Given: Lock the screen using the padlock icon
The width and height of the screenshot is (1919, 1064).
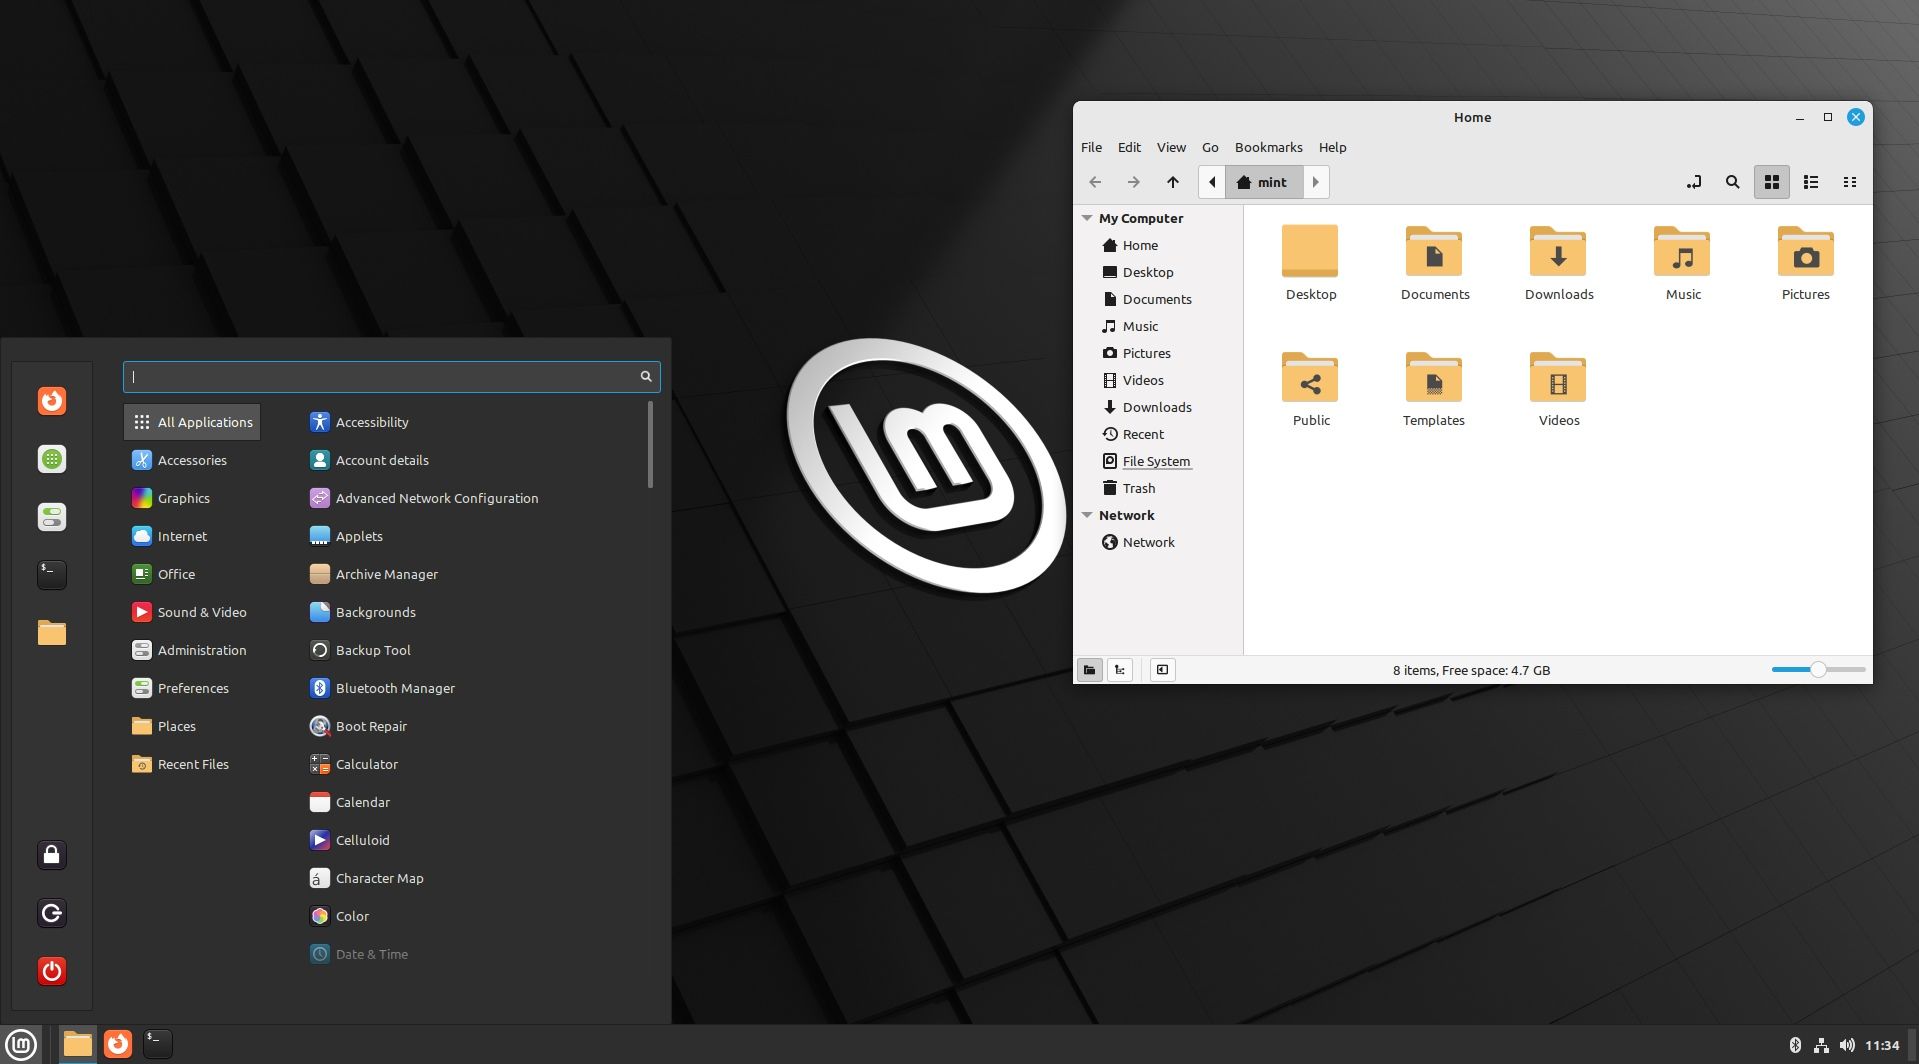Looking at the screenshot, I should (x=52, y=854).
